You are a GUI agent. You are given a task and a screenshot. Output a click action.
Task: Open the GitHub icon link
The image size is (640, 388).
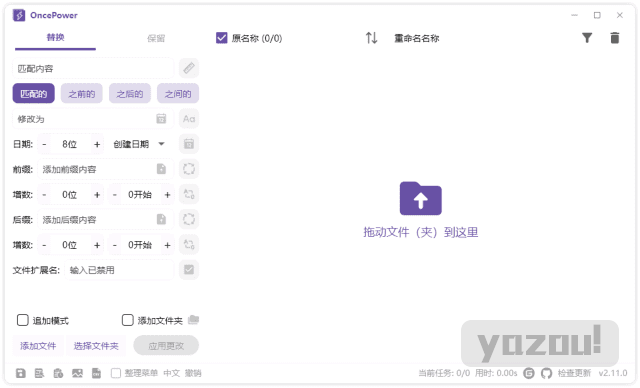pos(547,373)
